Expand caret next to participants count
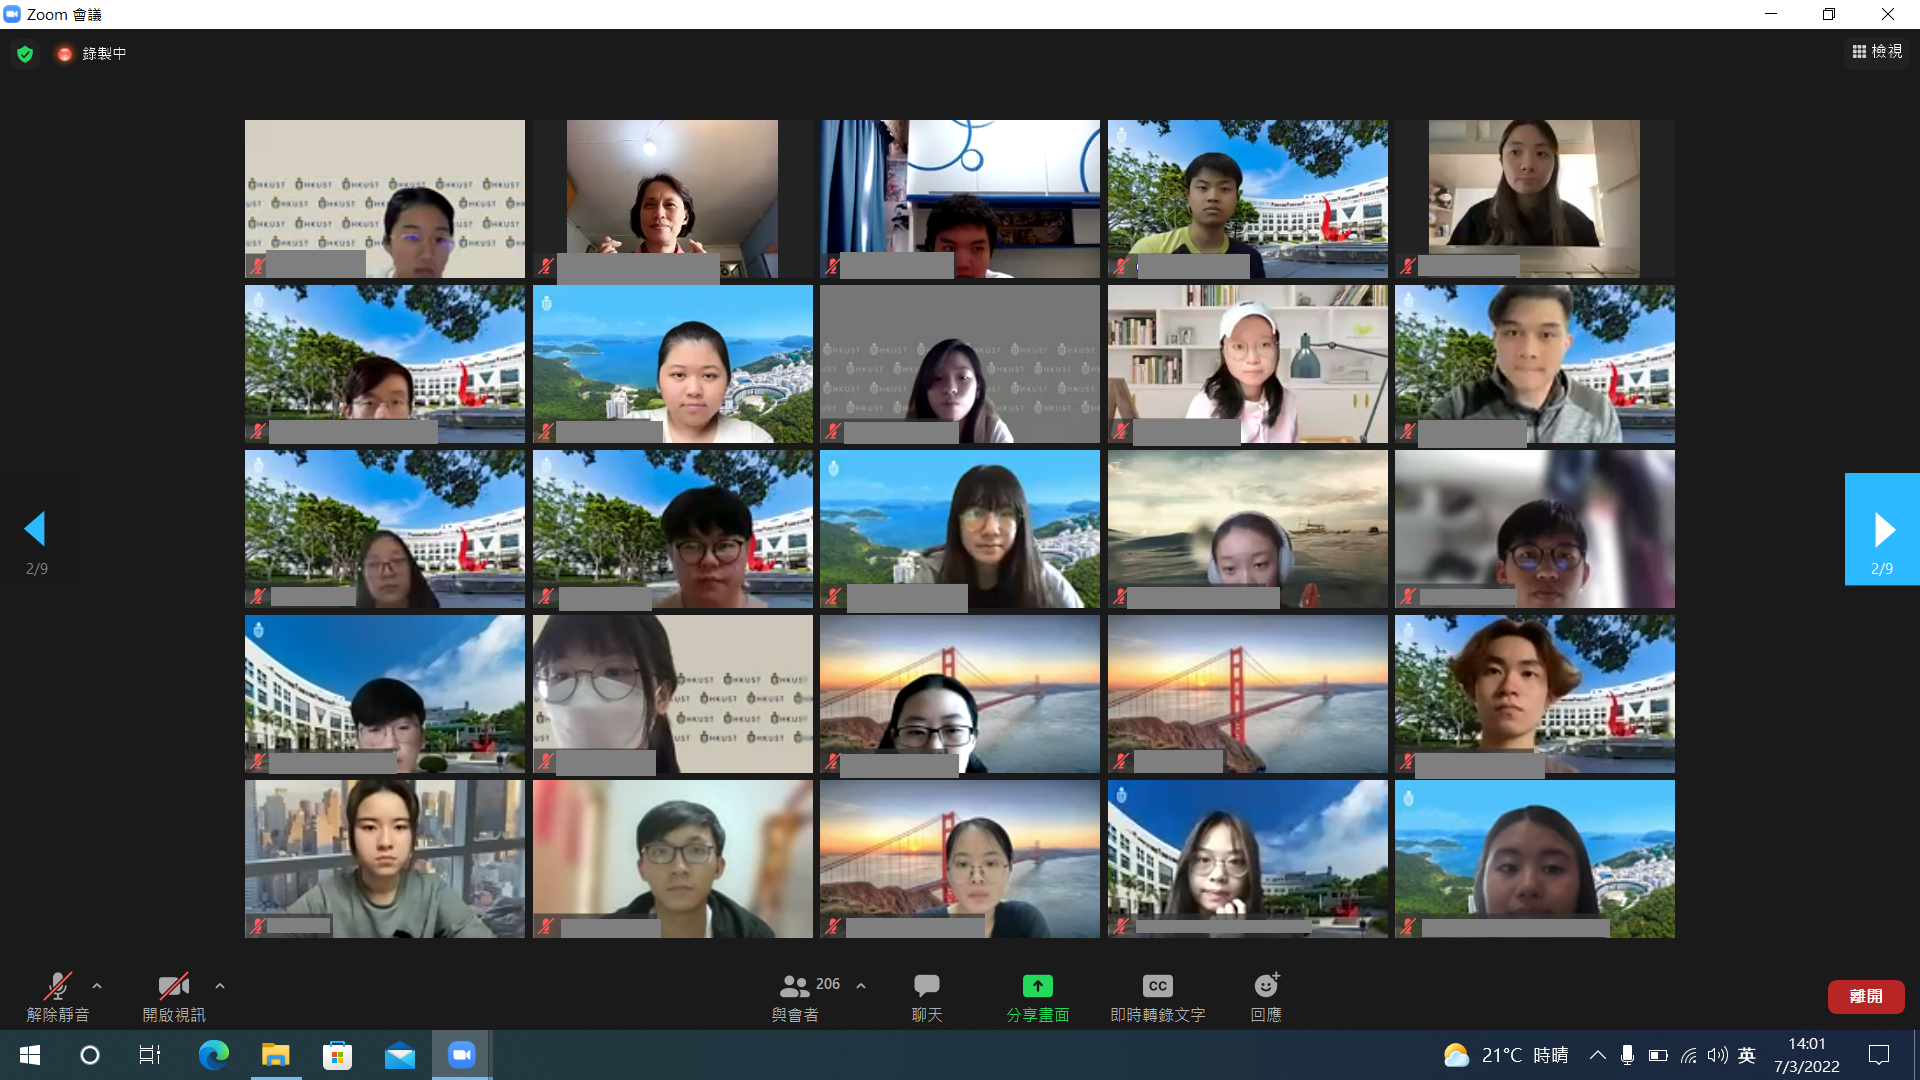 point(861,986)
